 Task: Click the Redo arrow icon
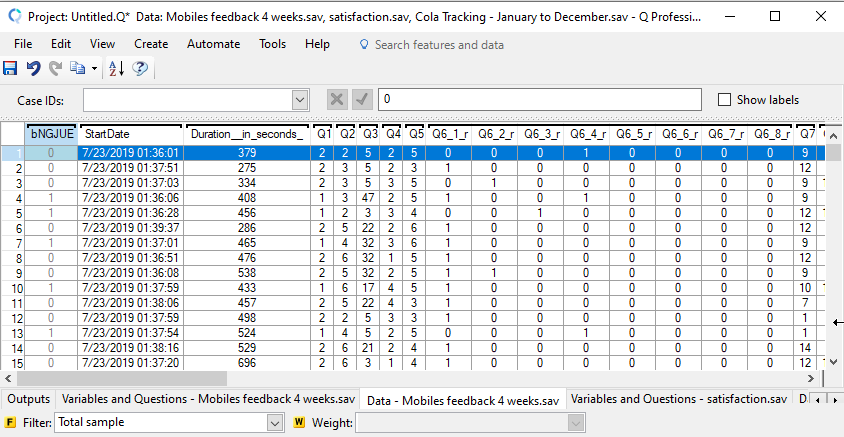55,68
